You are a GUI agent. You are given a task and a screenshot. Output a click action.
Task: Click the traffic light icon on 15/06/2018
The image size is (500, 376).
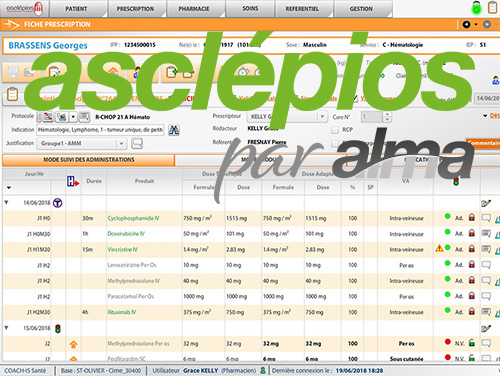[x=58, y=329]
